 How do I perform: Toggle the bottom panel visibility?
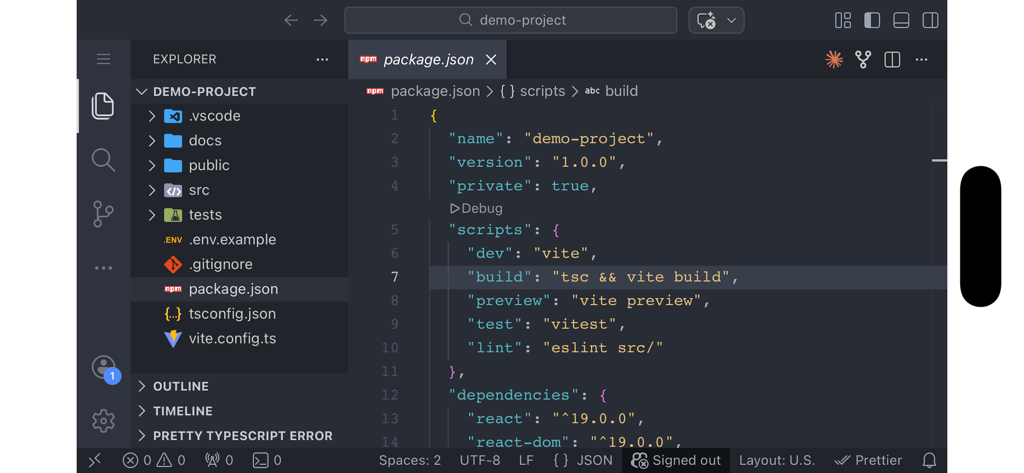901,20
